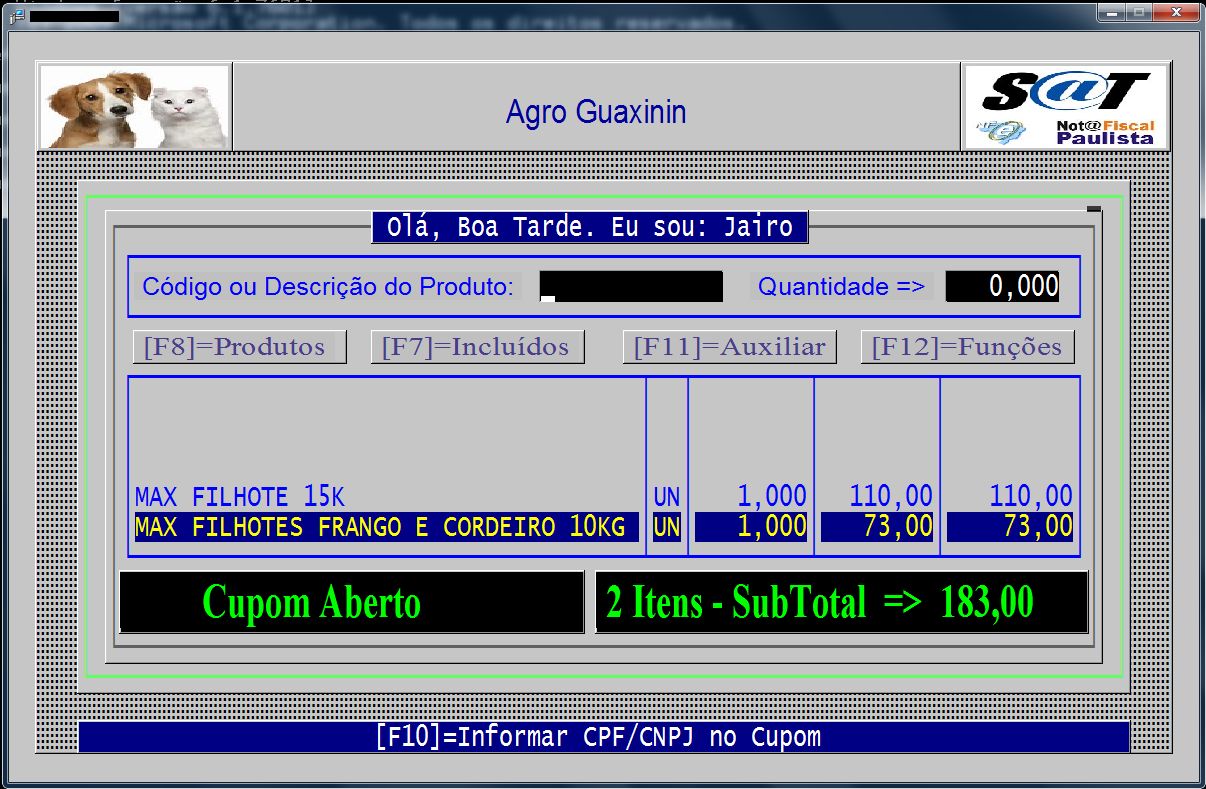Click the [F10]=Informar CPF/CNPJ no Cupom bar

tap(603, 738)
